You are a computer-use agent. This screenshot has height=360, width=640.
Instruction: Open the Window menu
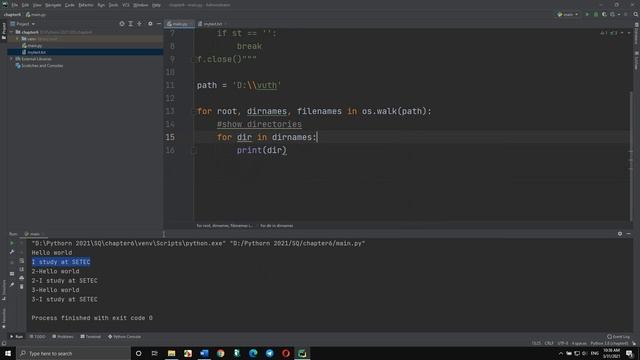pyautogui.click(x=140, y=5)
